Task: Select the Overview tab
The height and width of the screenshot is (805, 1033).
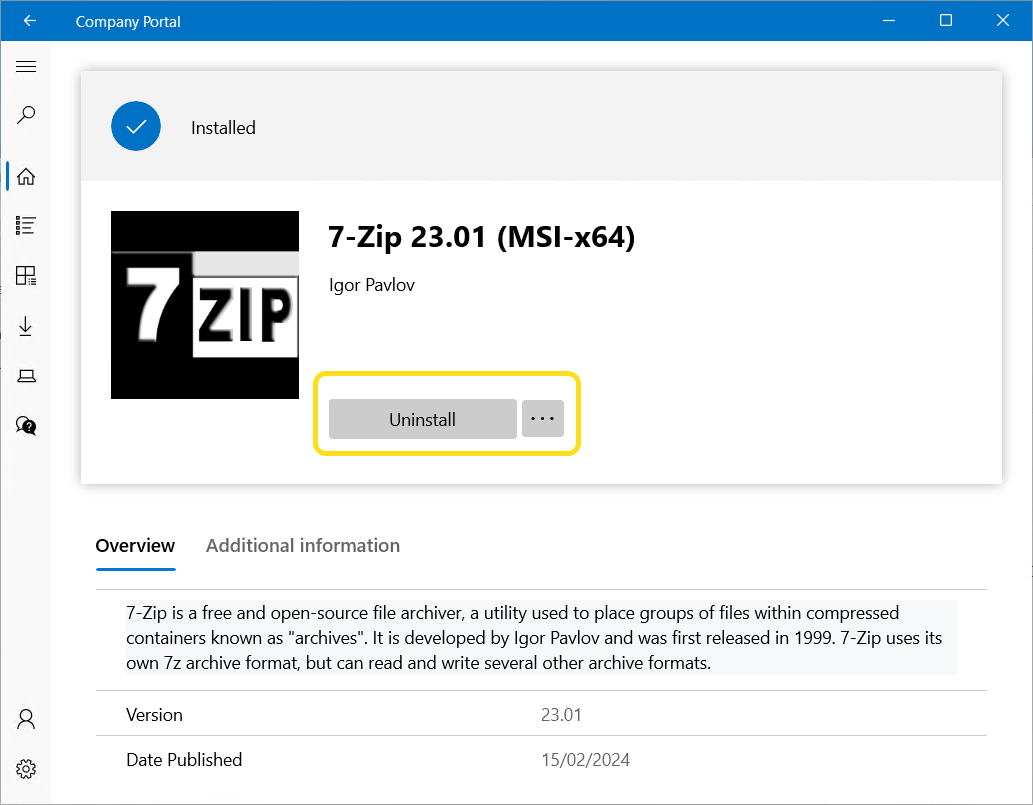Action: [x=135, y=545]
